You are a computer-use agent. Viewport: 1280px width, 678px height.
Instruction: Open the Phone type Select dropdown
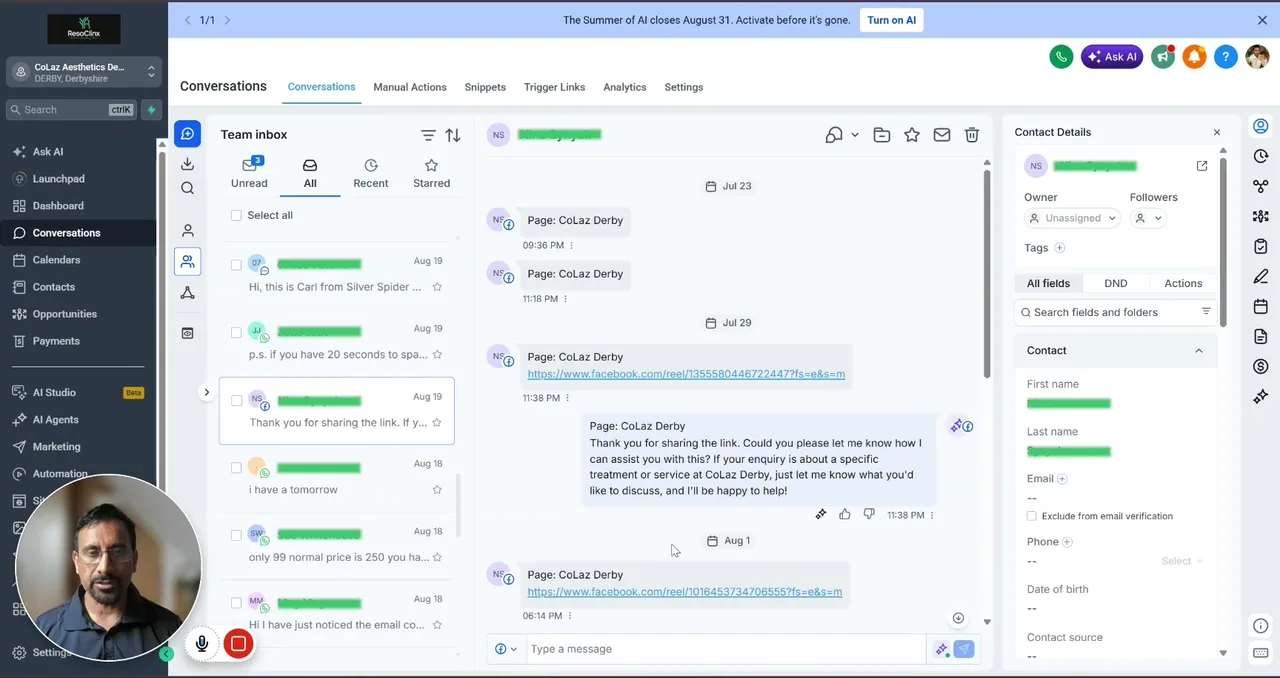pyautogui.click(x=1182, y=561)
